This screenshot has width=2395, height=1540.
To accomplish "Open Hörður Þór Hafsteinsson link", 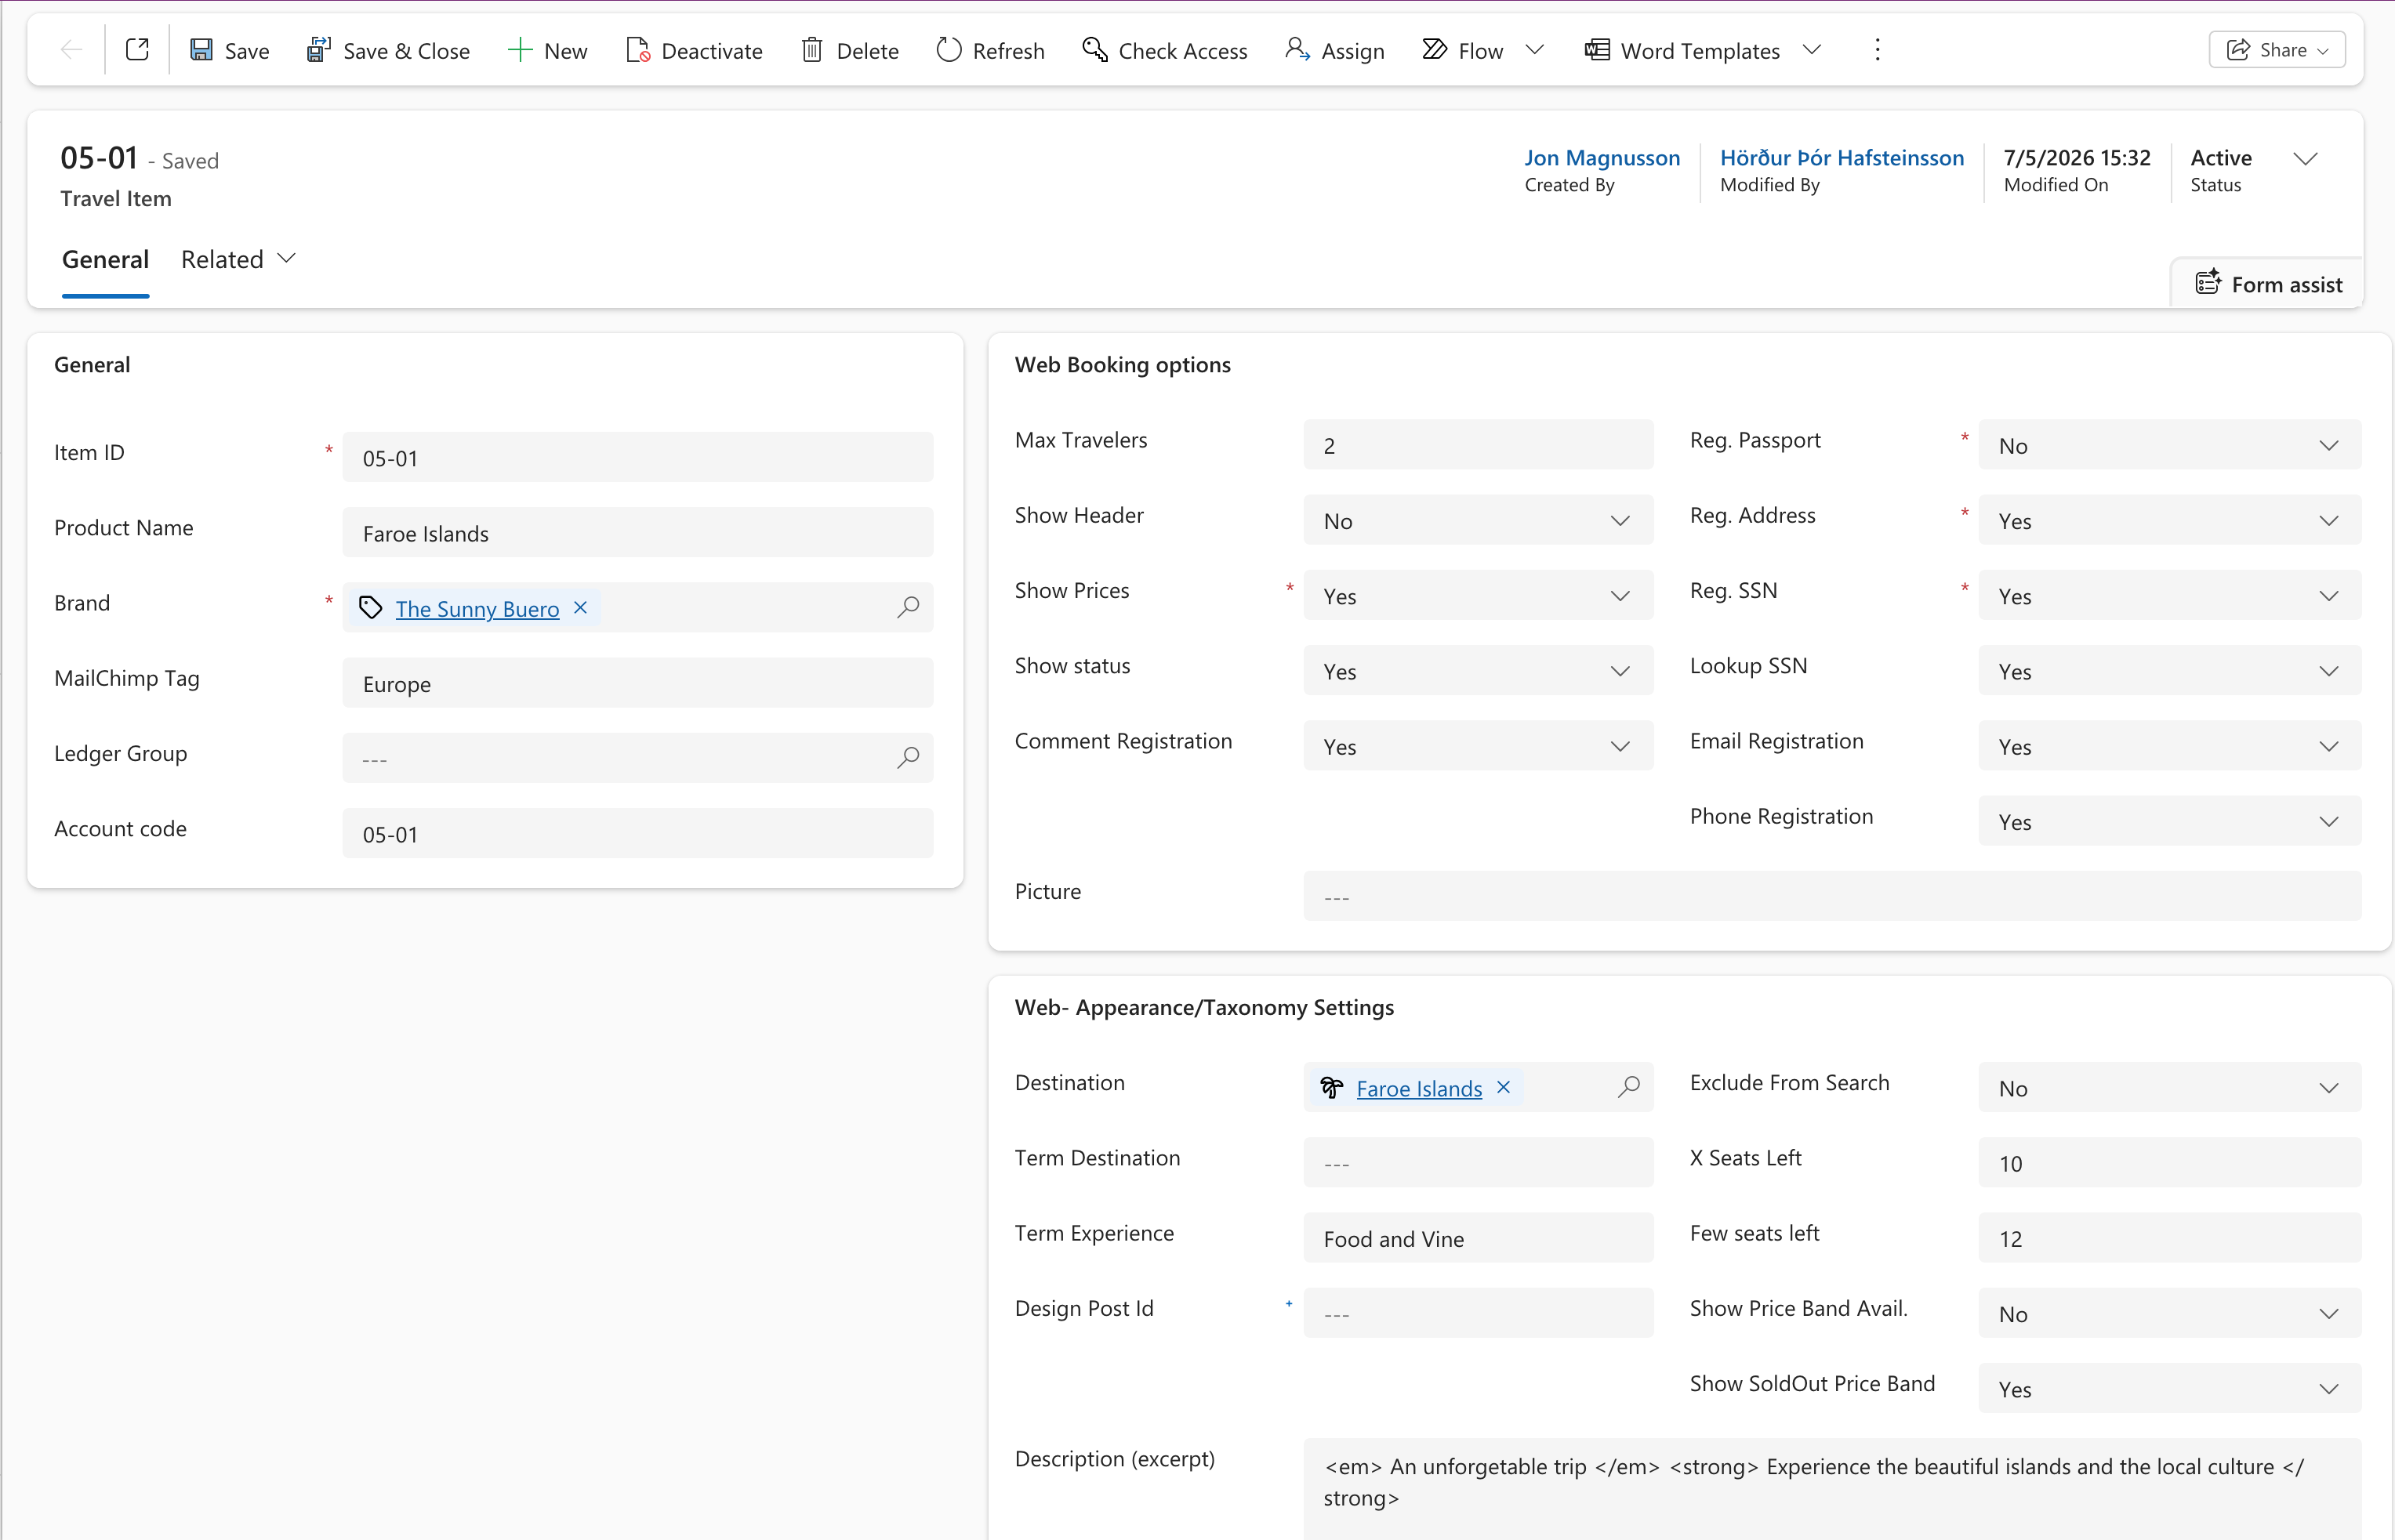I will (1842, 158).
